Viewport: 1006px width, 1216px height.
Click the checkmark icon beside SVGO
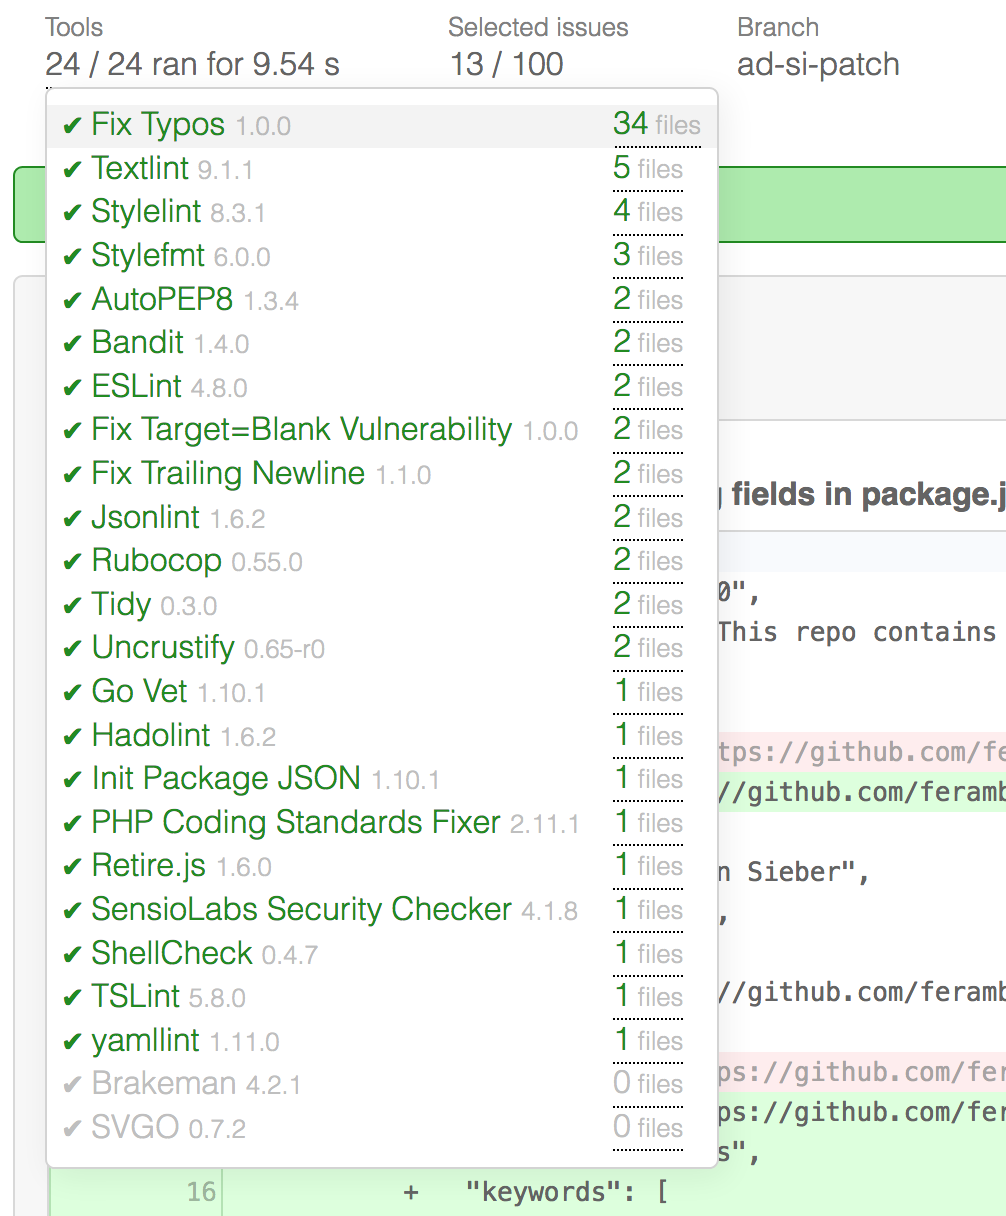pos(71,1129)
